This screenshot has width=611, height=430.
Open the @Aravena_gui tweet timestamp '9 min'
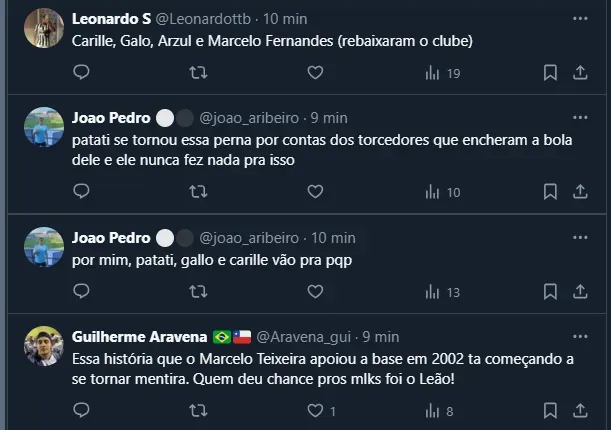click(381, 336)
